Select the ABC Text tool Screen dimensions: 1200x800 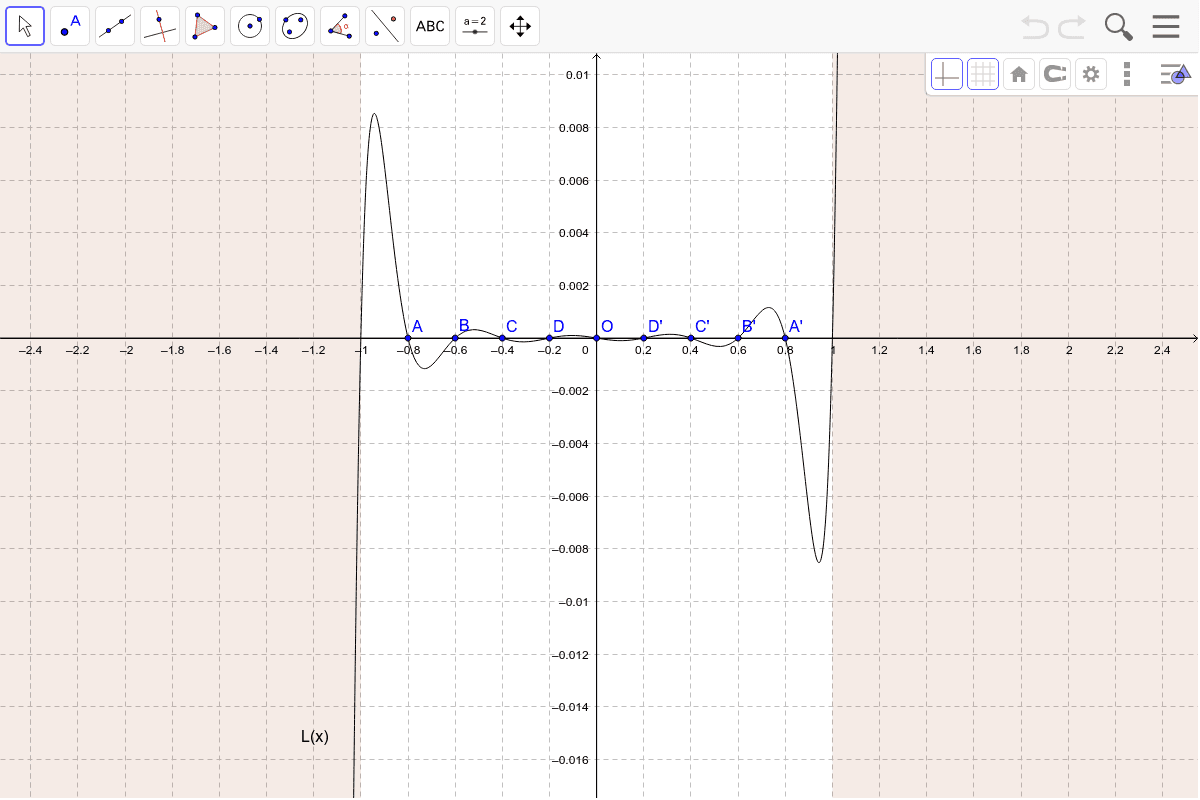coord(430,26)
